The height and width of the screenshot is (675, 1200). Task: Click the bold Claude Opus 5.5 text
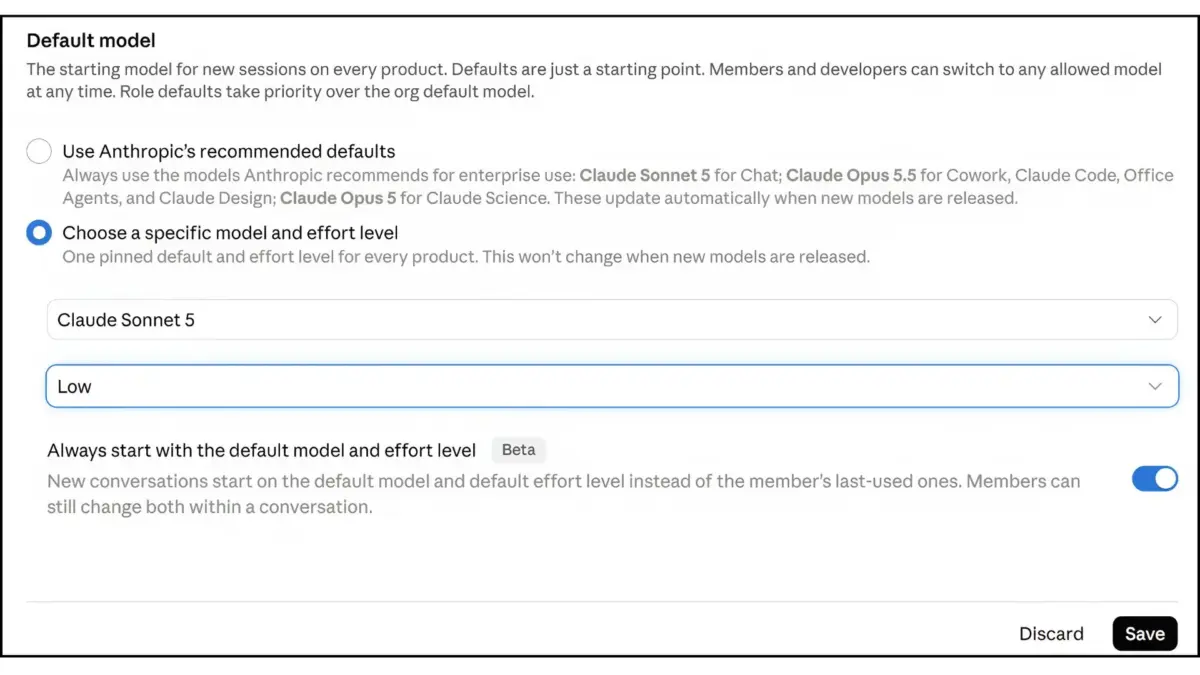pyautogui.click(x=851, y=175)
